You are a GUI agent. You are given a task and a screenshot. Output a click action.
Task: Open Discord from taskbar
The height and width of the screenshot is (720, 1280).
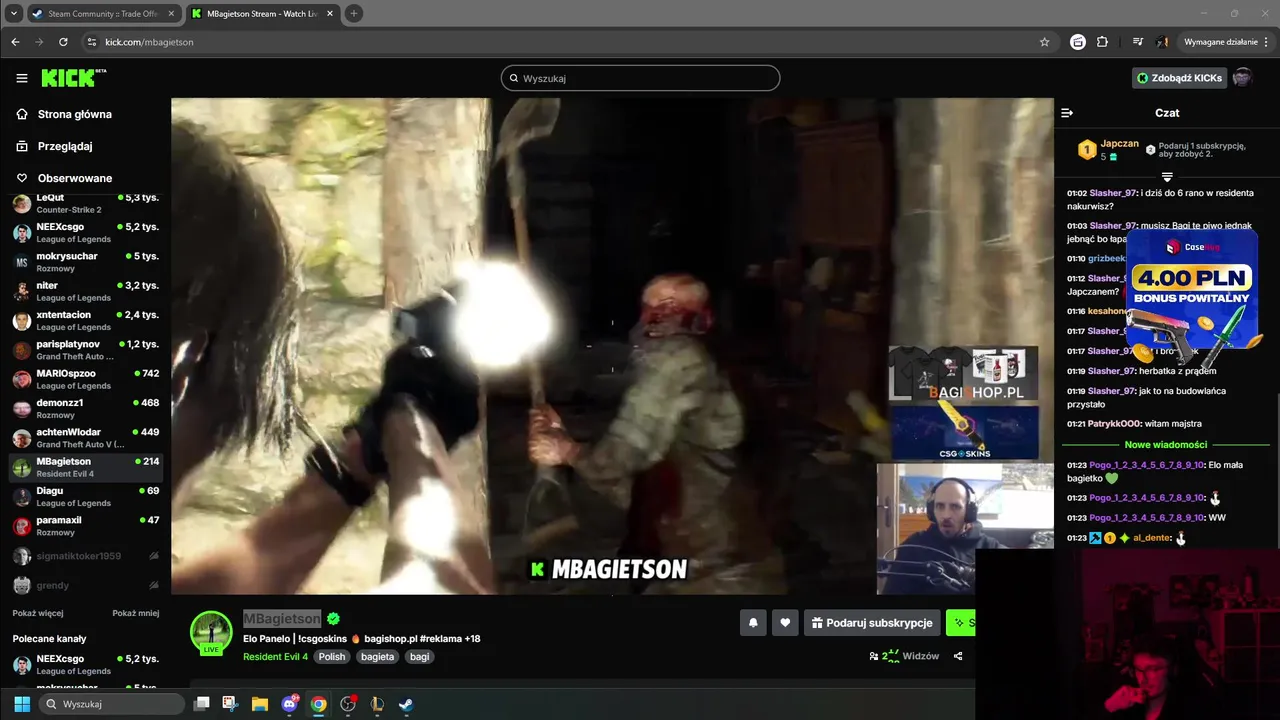[290, 704]
